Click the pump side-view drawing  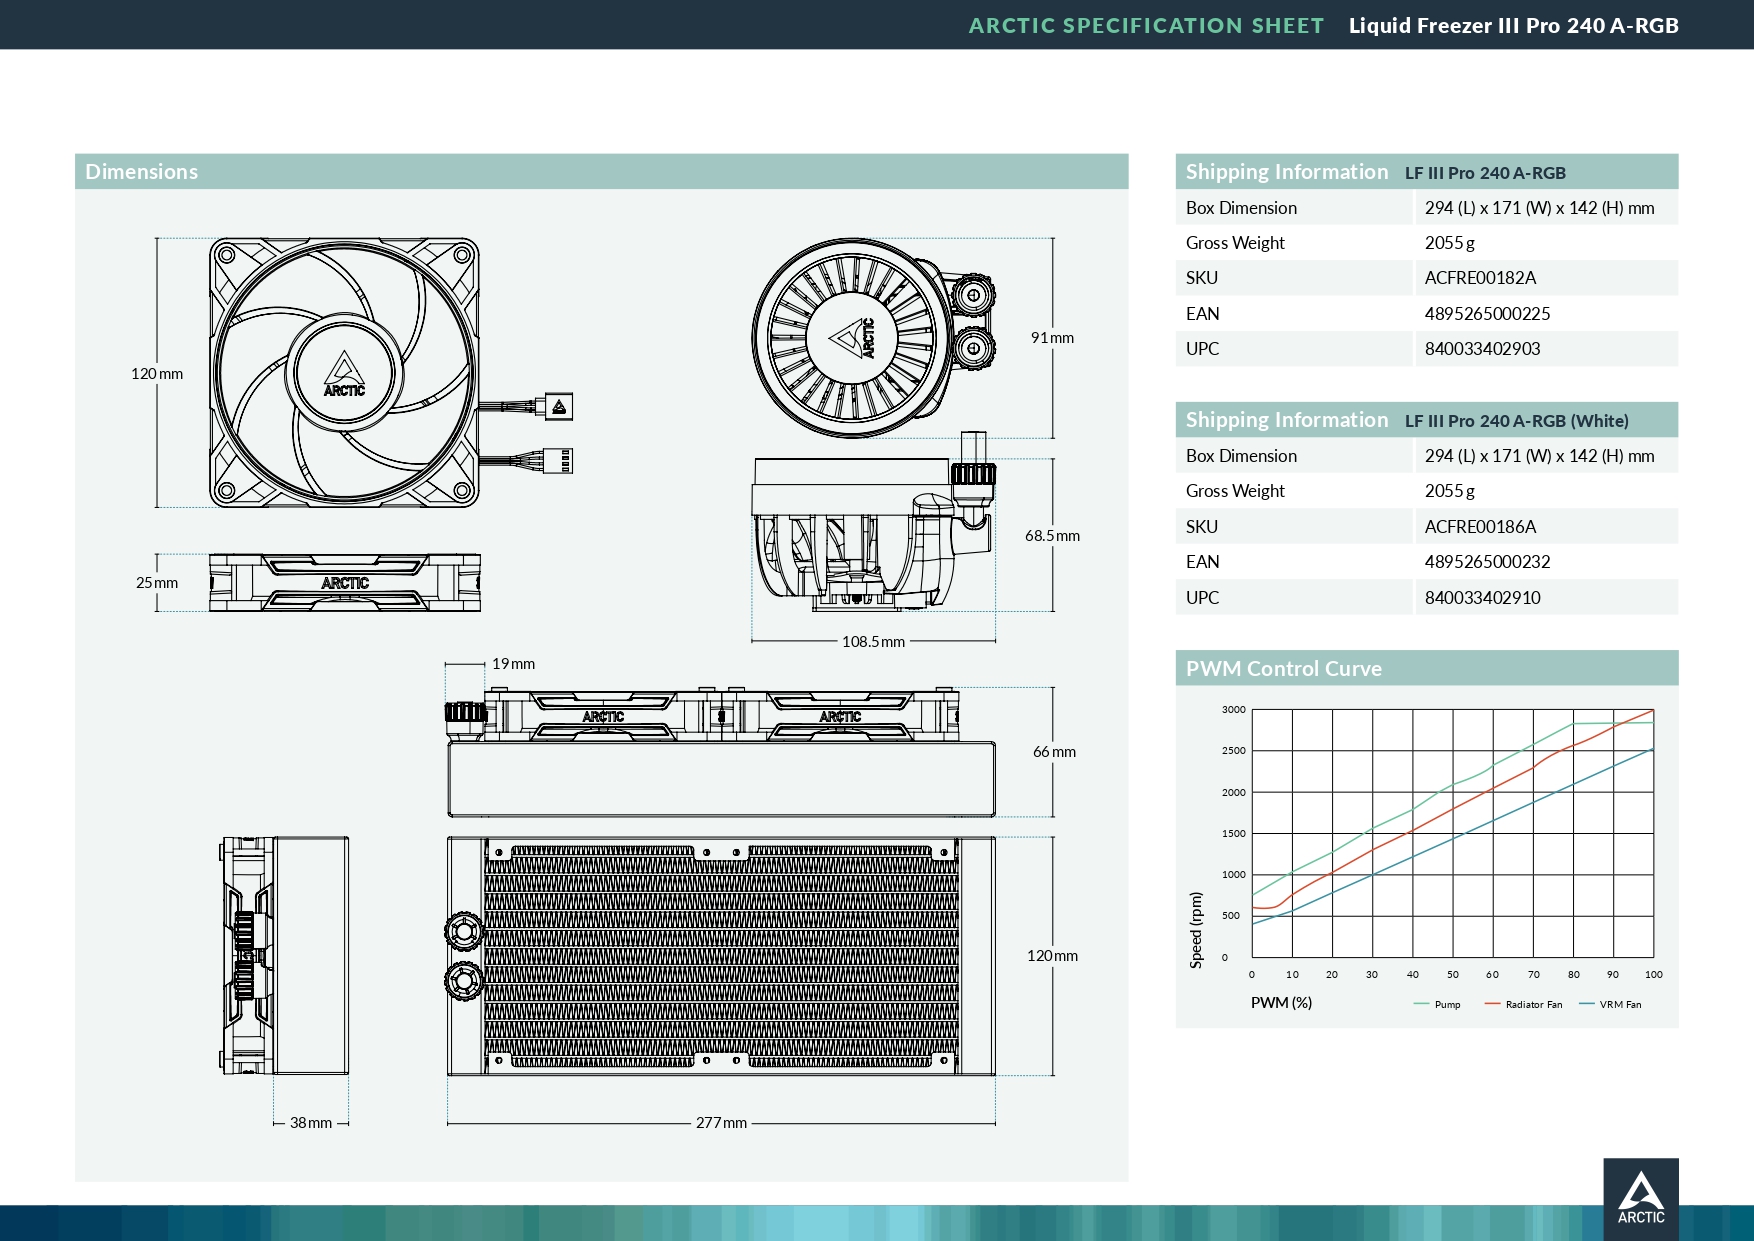click(873, 522)
